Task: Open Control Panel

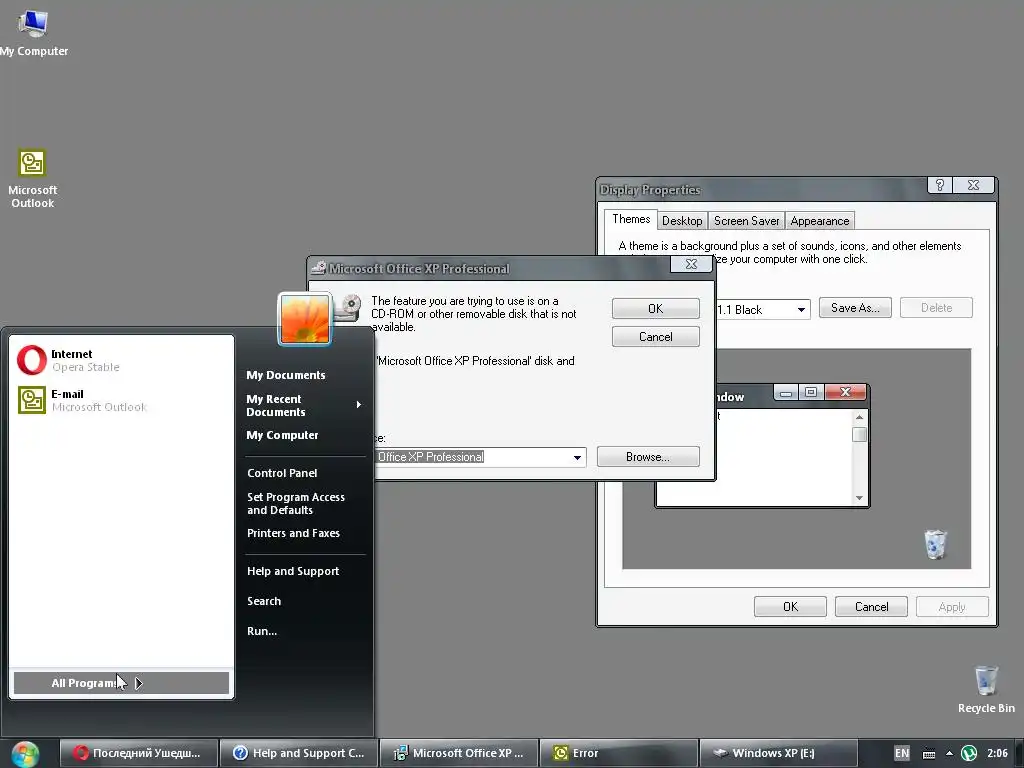Action: pyautogui.click(x=282, y=473)
